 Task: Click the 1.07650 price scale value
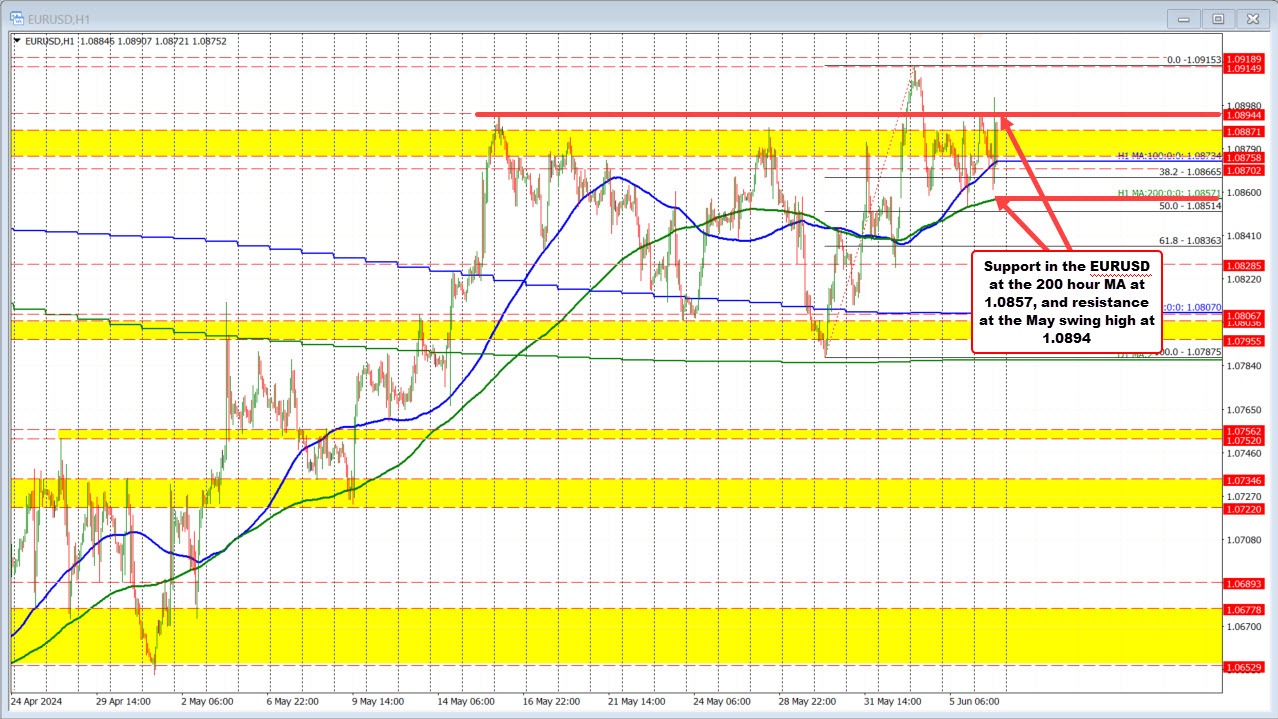pos(1244,409)
